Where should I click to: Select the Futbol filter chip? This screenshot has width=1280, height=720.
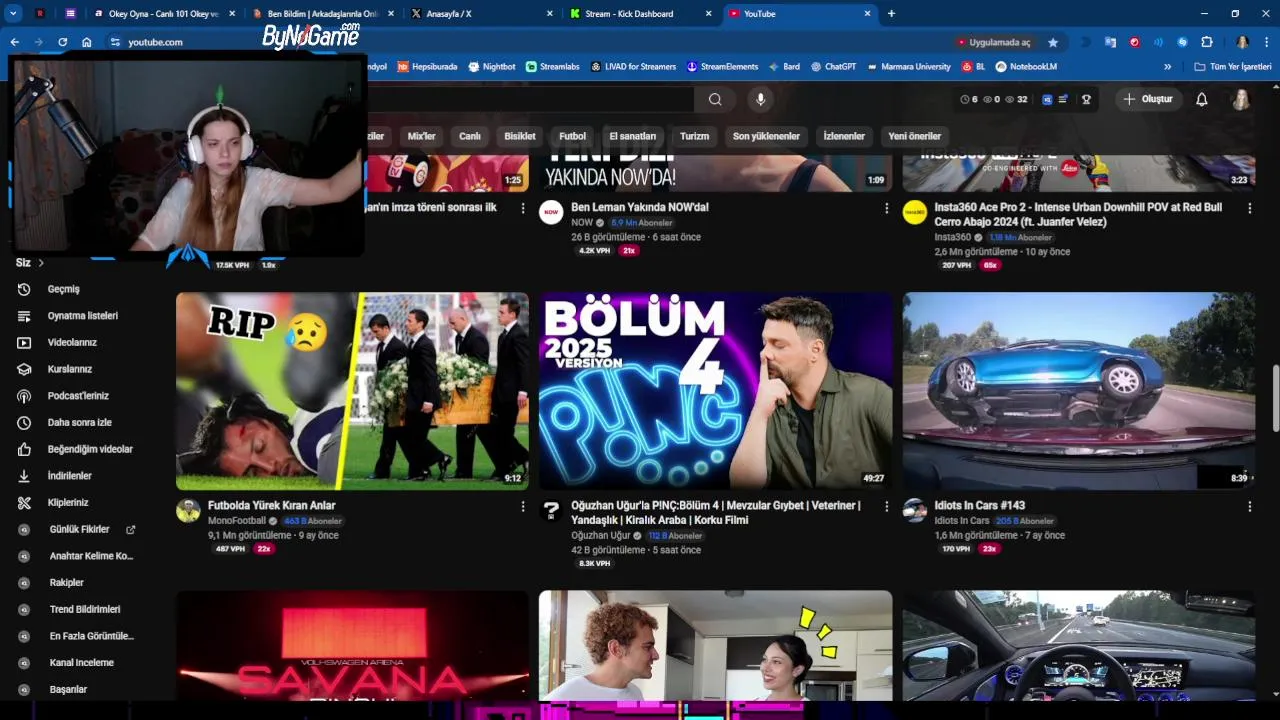(572, 136)
